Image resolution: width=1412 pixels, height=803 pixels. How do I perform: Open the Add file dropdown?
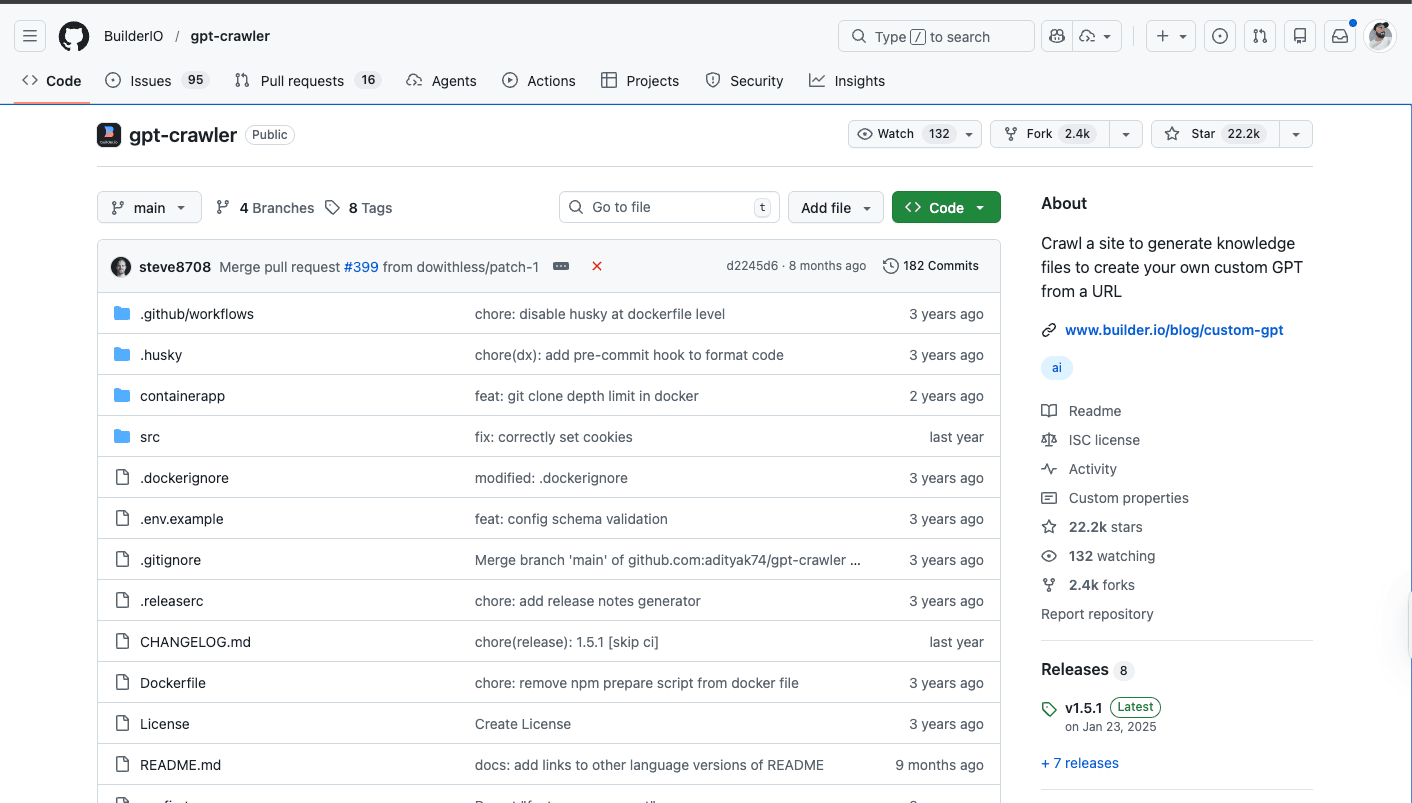tap(835, 208)
